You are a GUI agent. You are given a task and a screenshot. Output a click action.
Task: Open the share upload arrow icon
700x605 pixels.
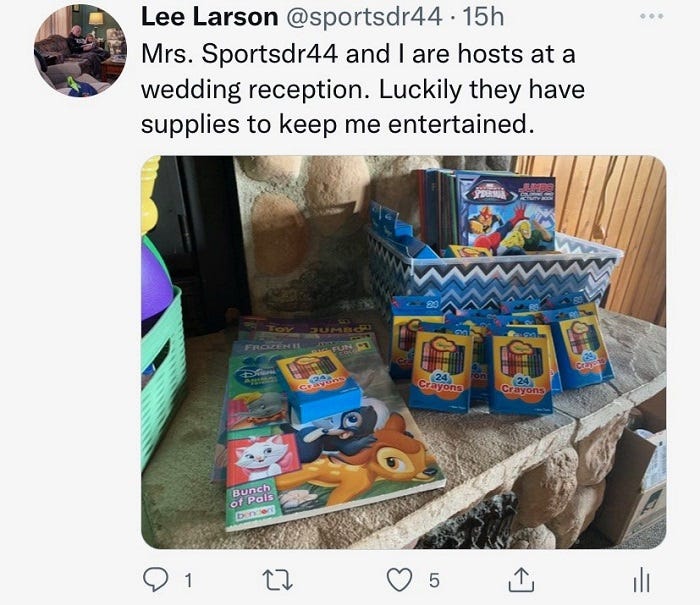521,580
